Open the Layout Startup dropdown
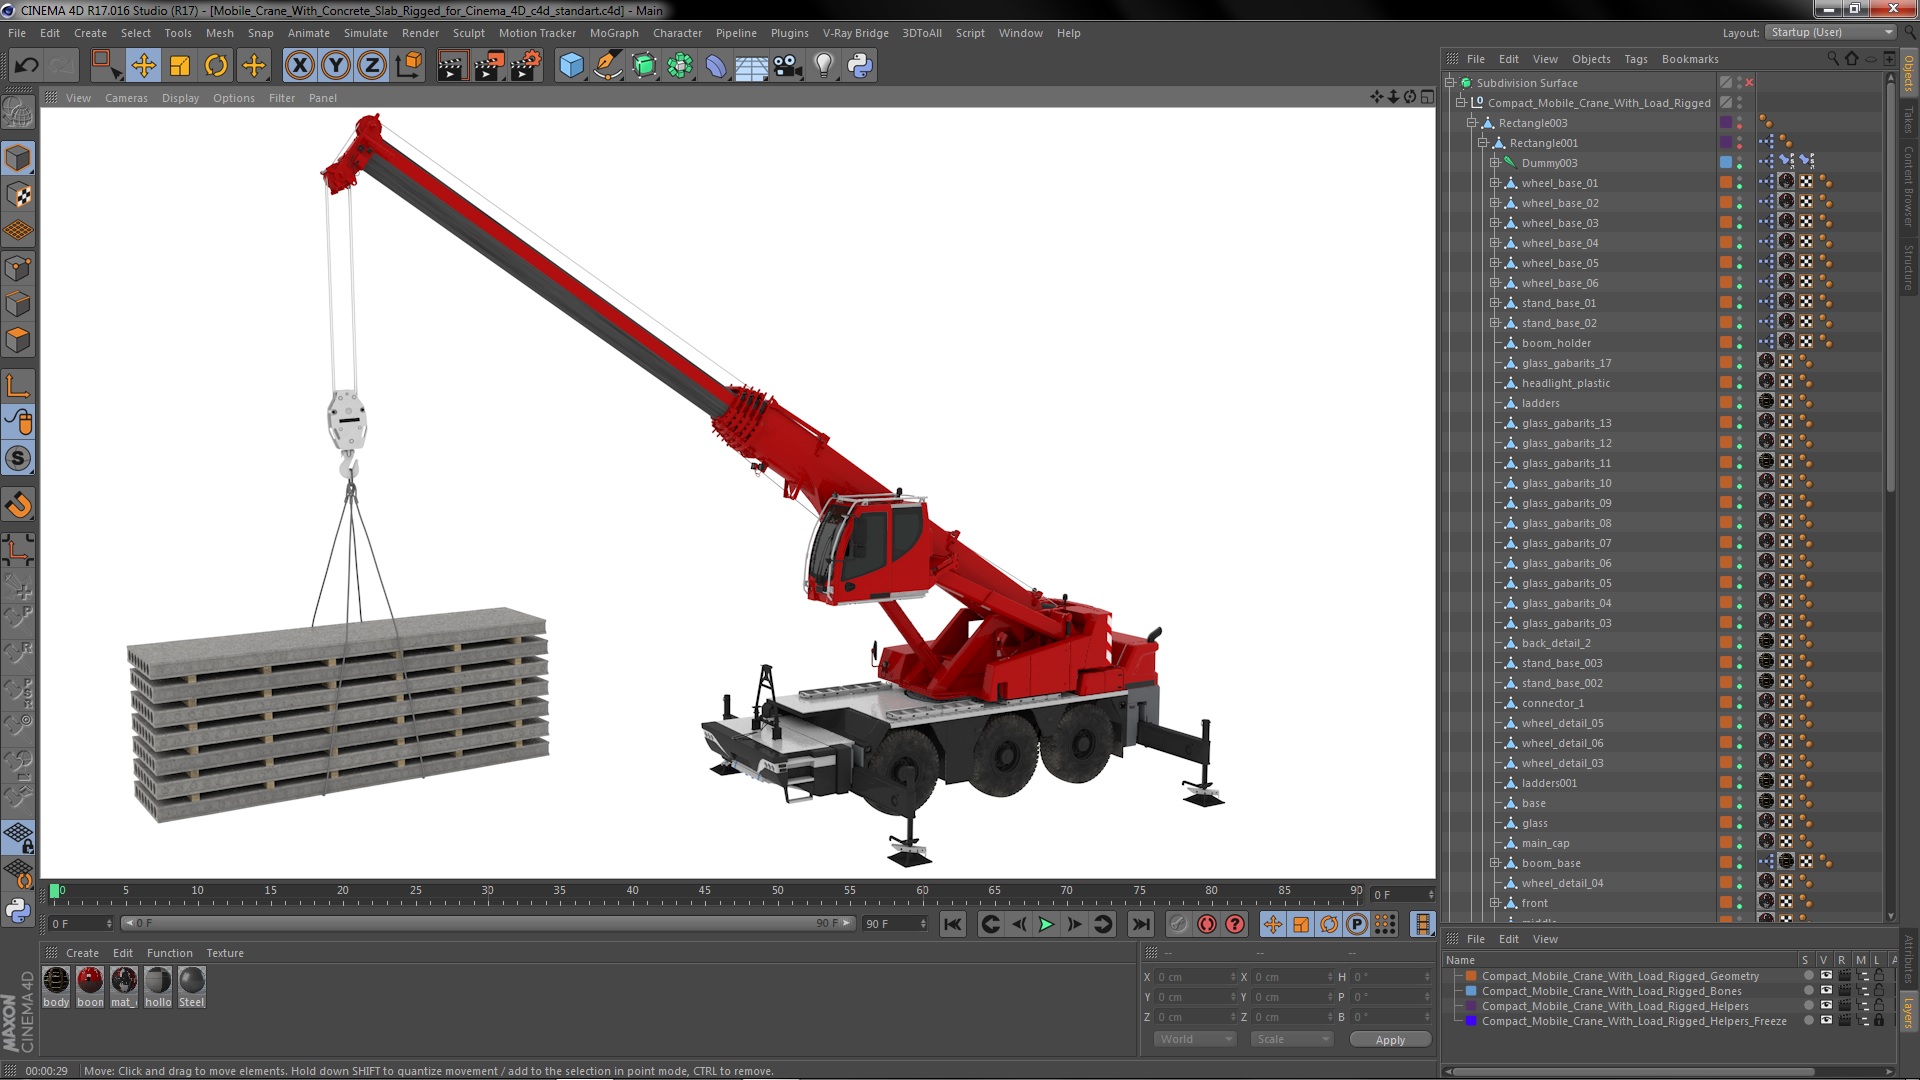 coord(1830,32)
